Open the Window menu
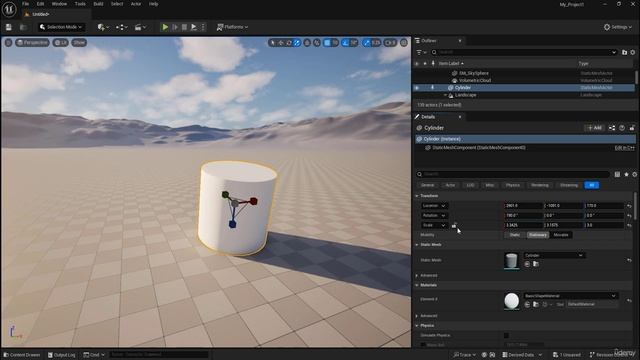640x360 pixels. pos(59,4)
